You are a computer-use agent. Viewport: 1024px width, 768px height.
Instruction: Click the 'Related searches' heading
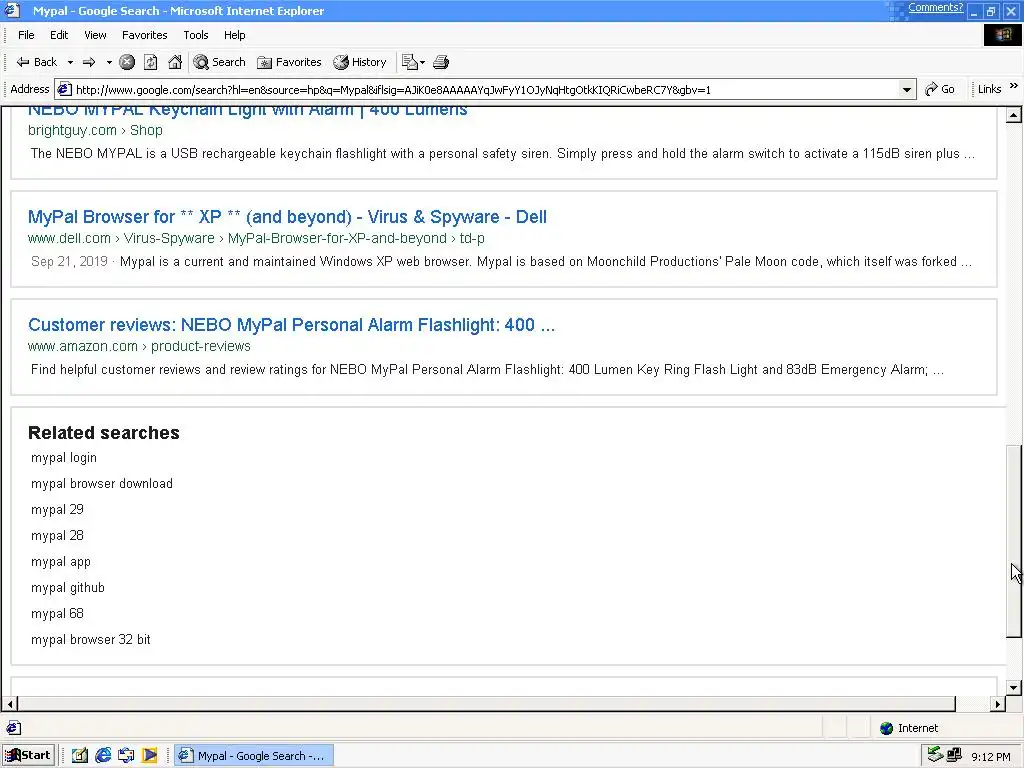pos(104,432)
